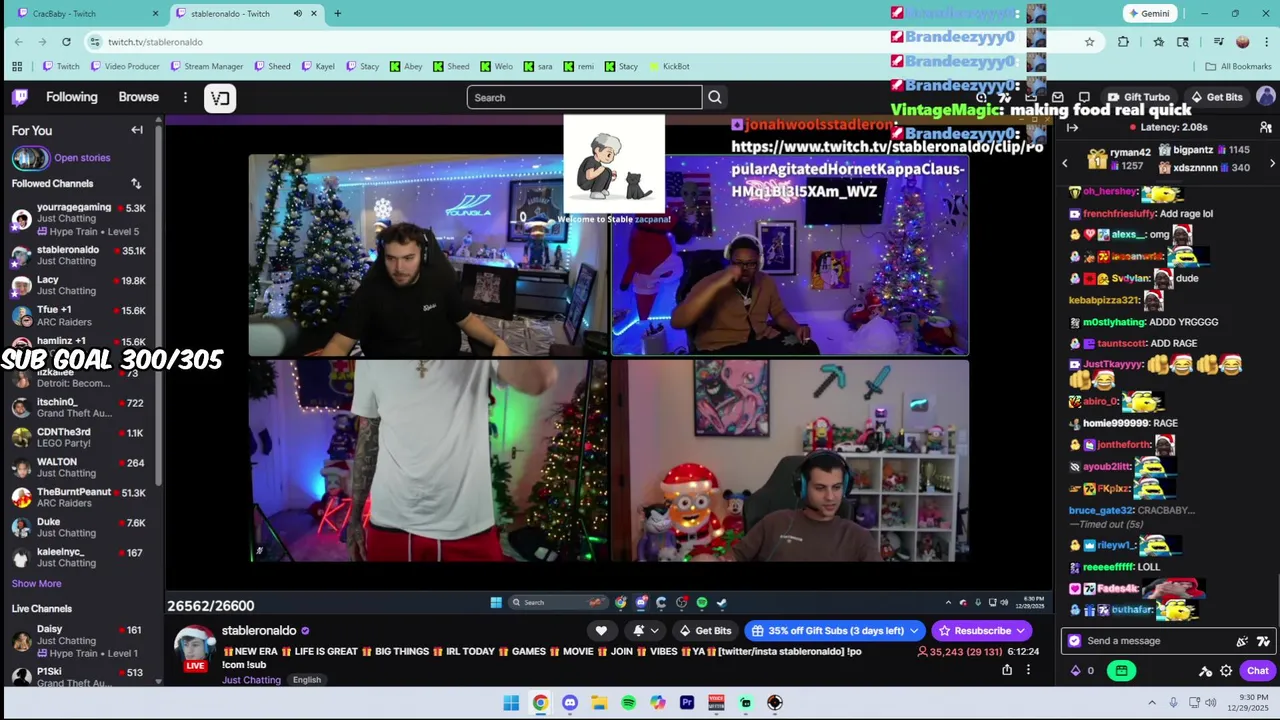Open the Chrome three-dot menu
Viewport: 1280px width, 720px height.
tap(1267, 42)
